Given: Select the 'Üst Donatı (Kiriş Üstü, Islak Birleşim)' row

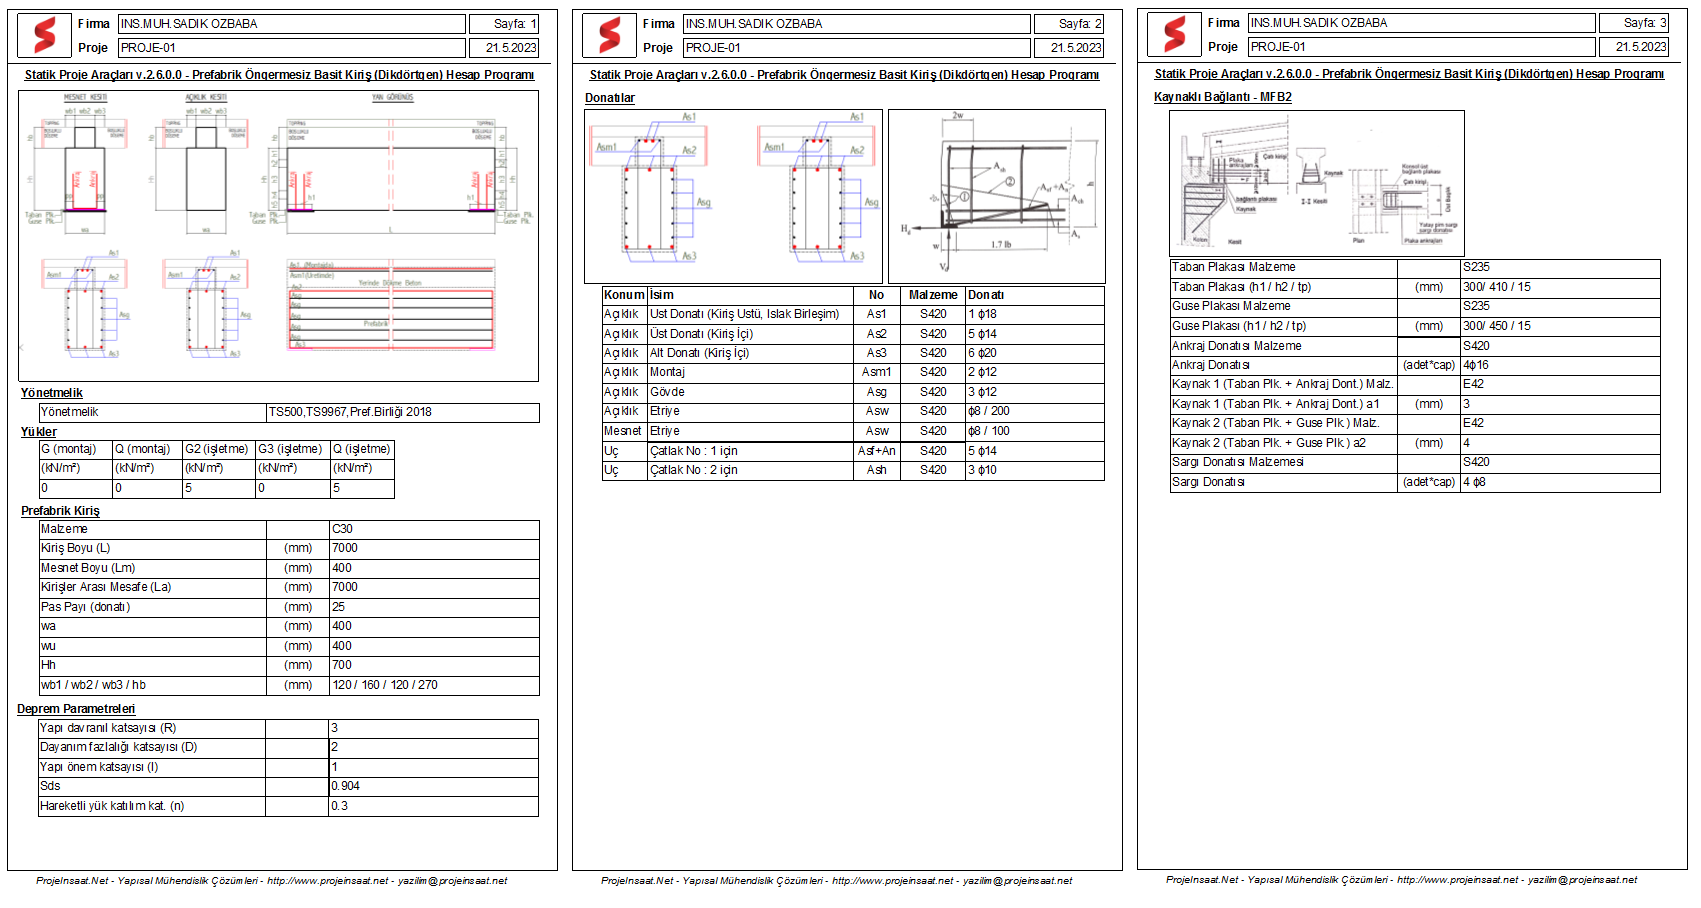Looking at the screenshot, I should 853,314.
